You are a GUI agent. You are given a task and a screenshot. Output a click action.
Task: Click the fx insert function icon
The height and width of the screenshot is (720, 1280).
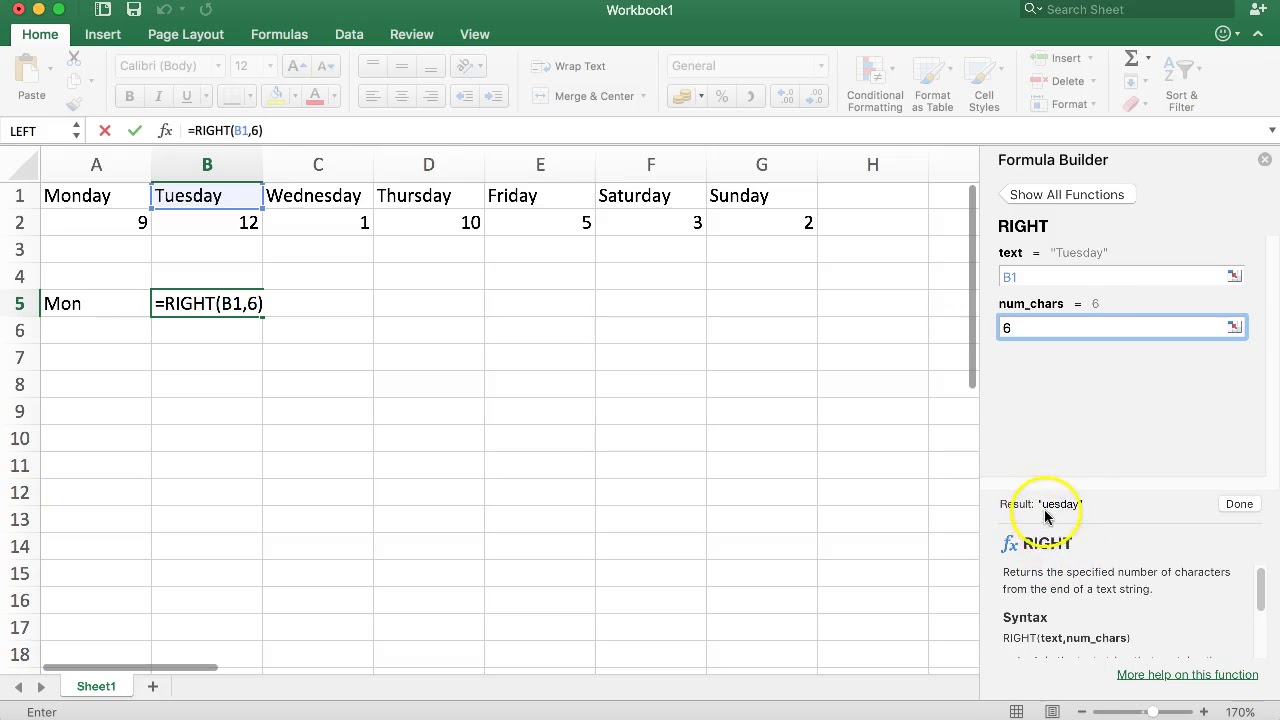click(165, 131)
